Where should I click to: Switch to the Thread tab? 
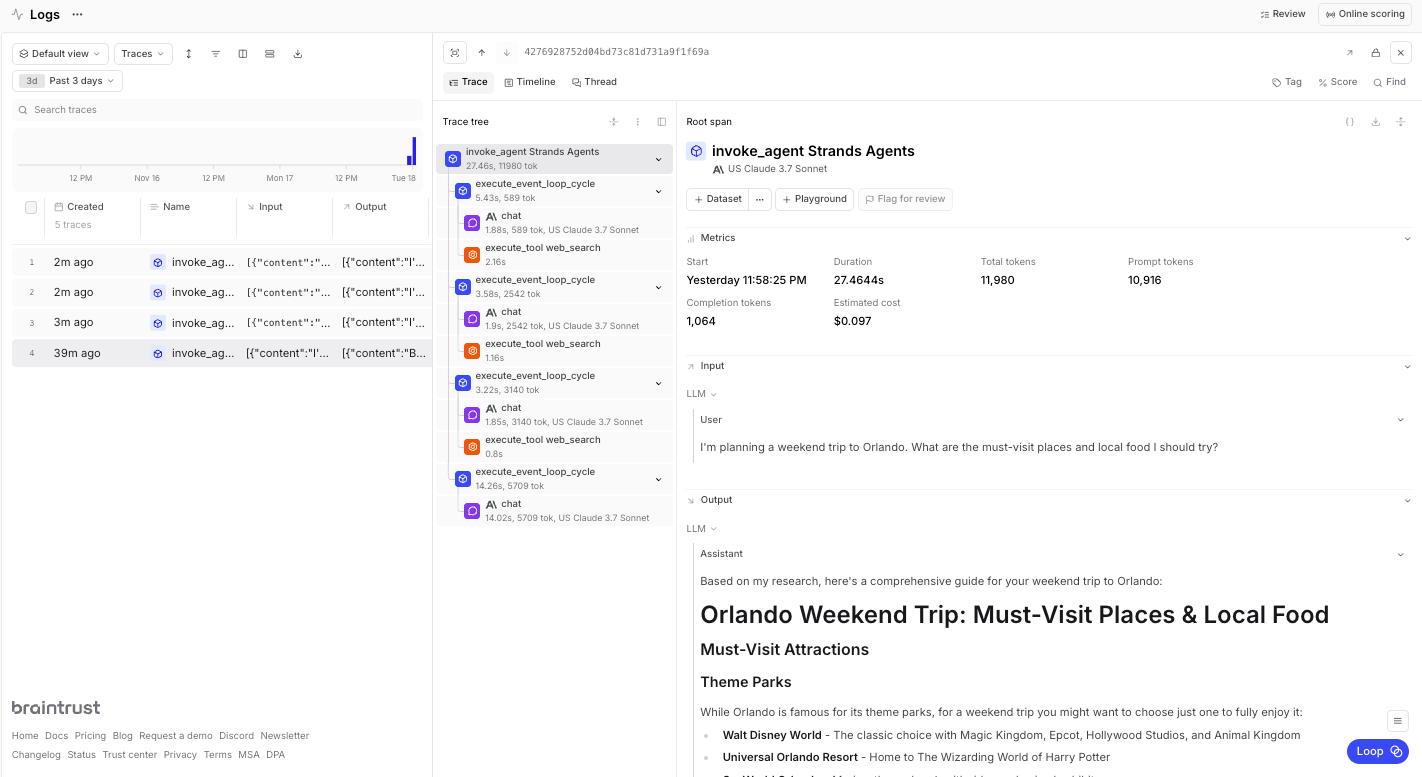(x=595, y=82)
